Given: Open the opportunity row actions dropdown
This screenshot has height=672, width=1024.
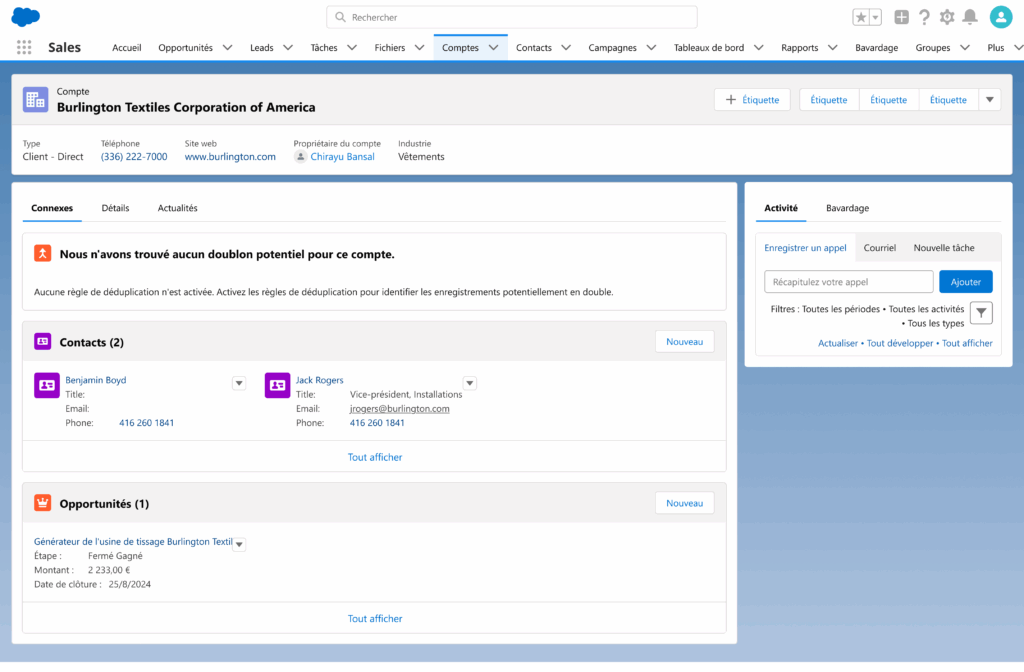Looking at the screenshot, I should [240, 544].
